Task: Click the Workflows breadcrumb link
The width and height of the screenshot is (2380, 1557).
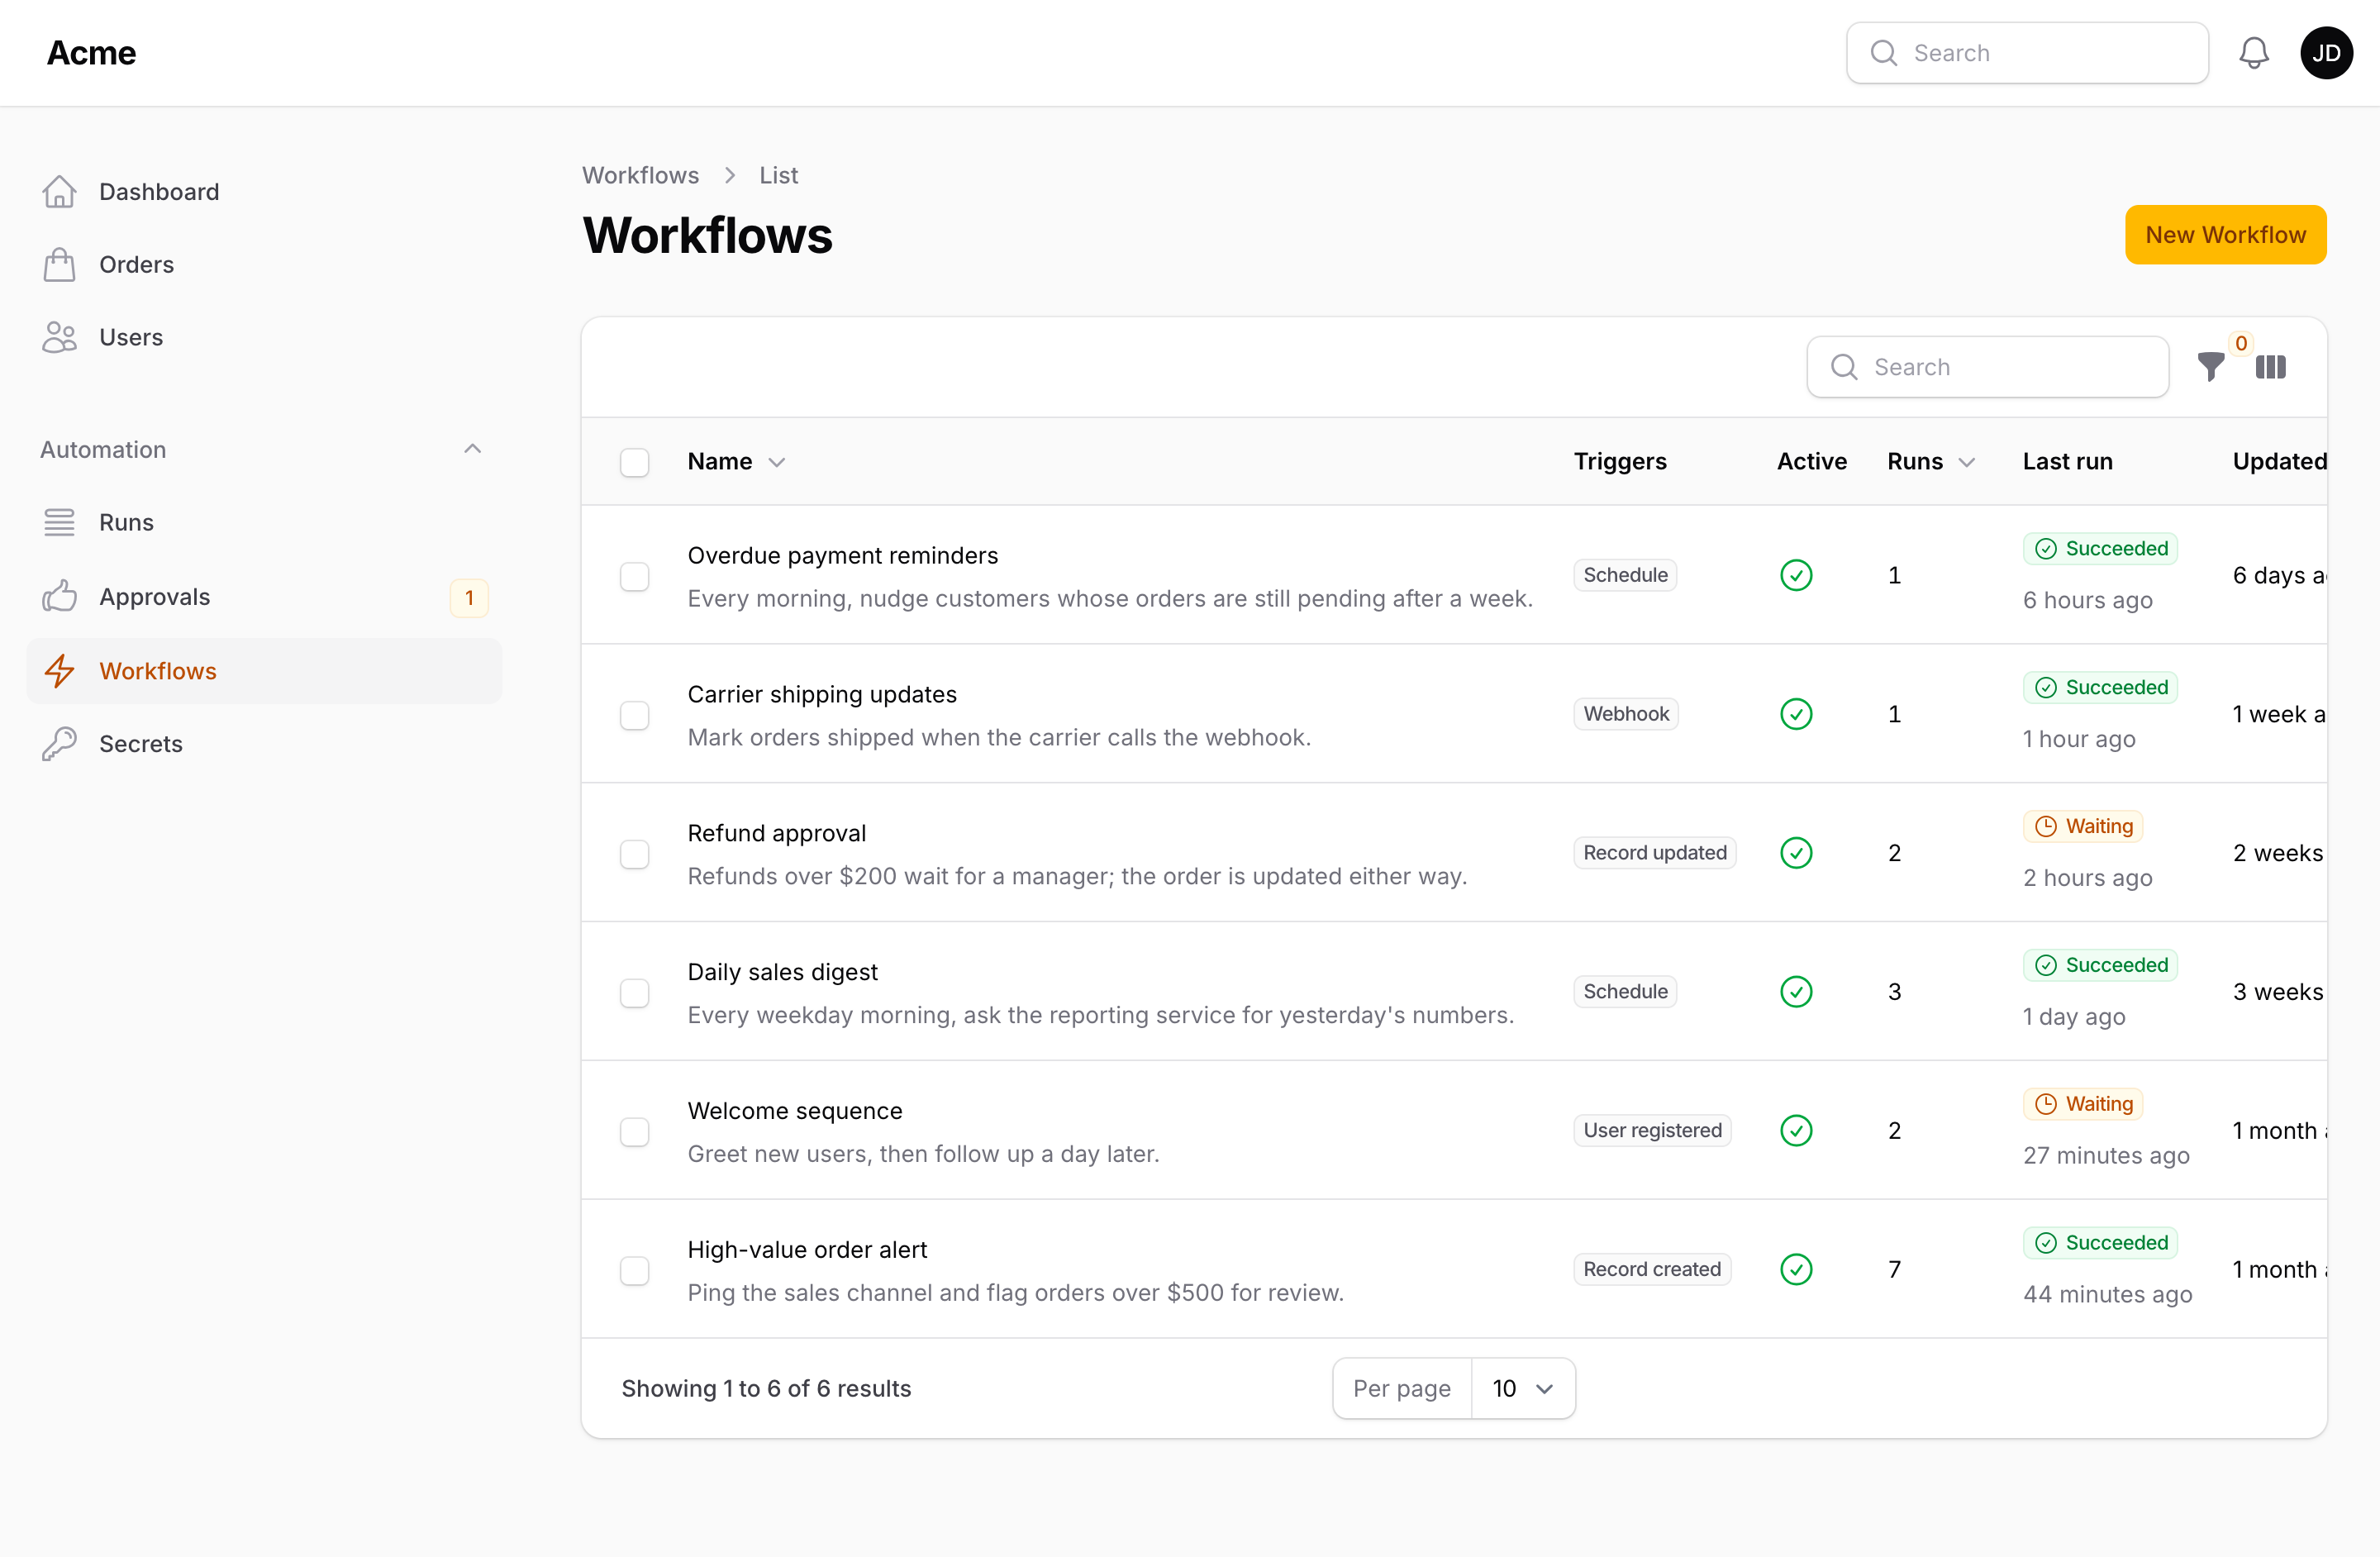Action: pos(640,175)
